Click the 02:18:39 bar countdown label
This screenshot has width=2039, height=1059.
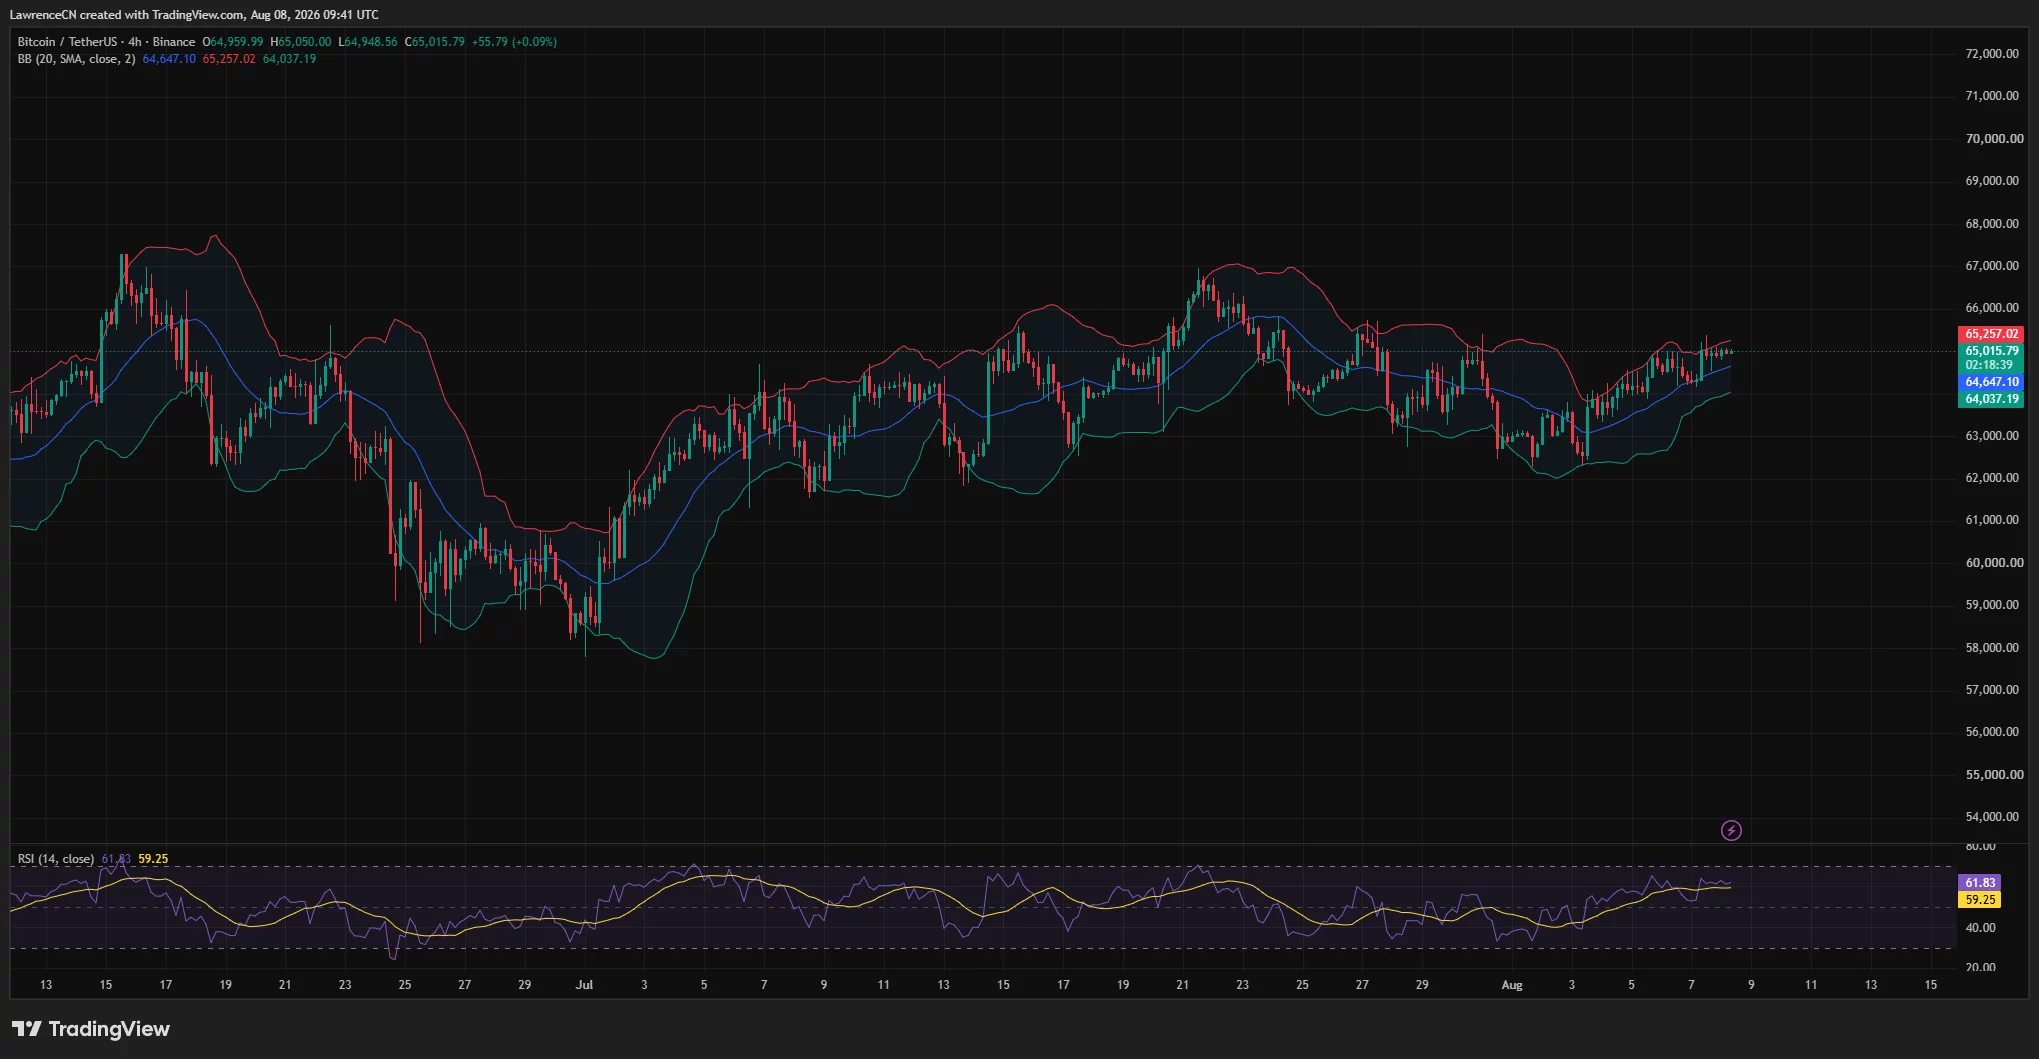1990,365
